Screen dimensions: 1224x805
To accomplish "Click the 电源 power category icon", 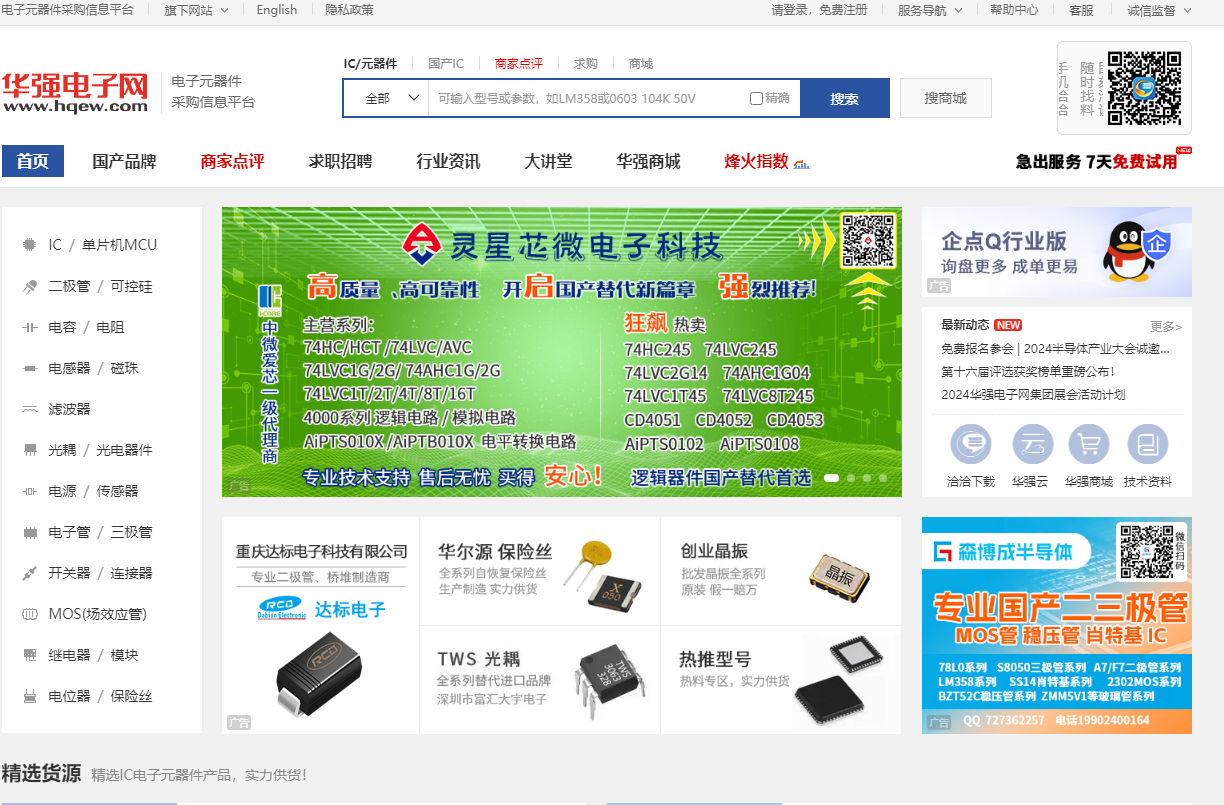I will pos(29,491).
